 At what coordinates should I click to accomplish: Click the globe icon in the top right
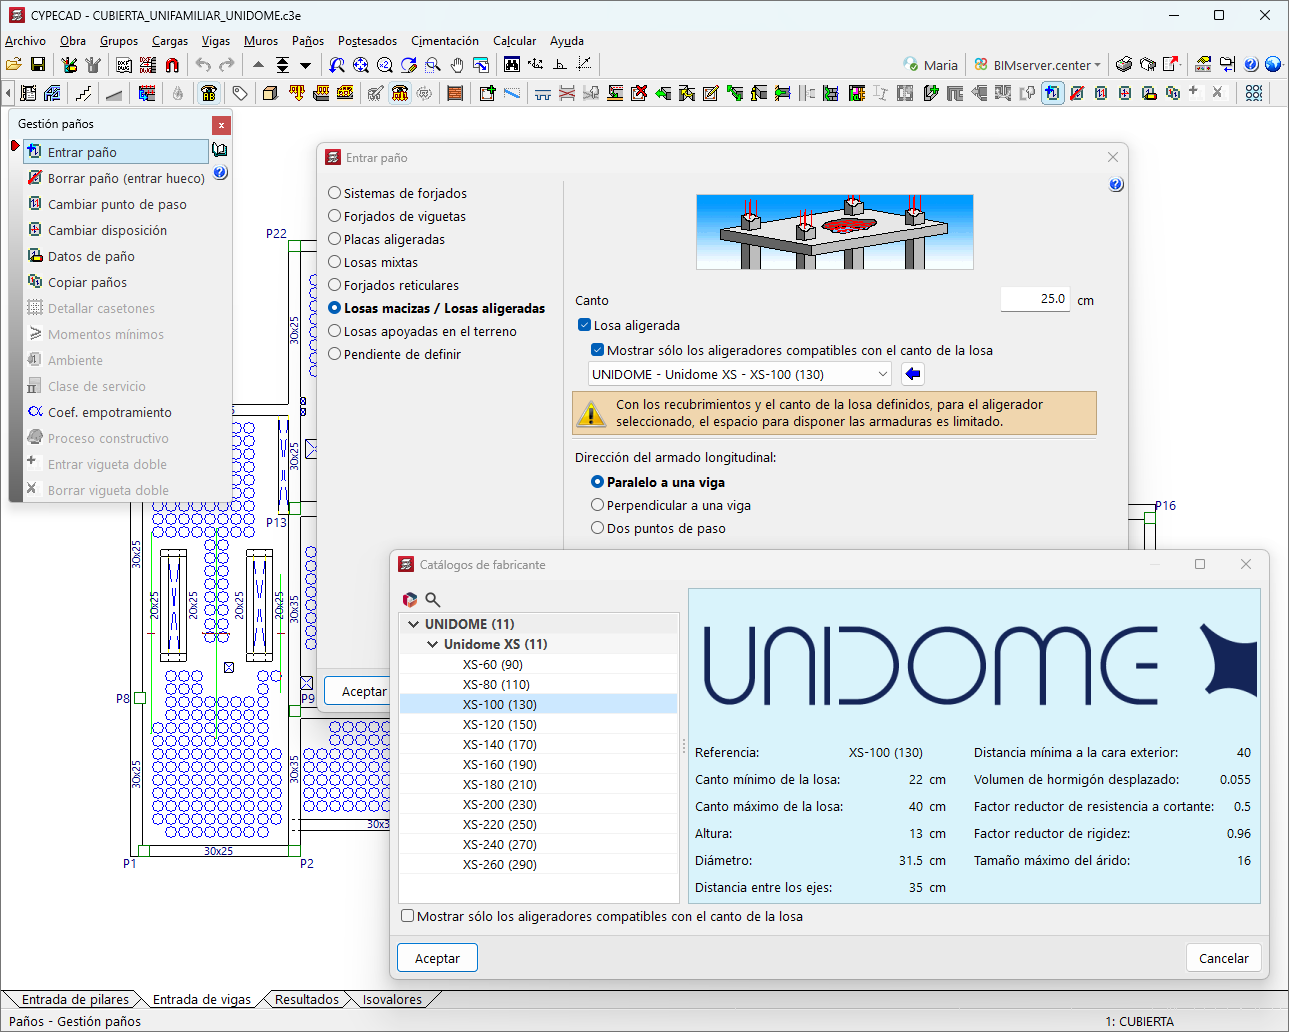[x=1273, y=65]
